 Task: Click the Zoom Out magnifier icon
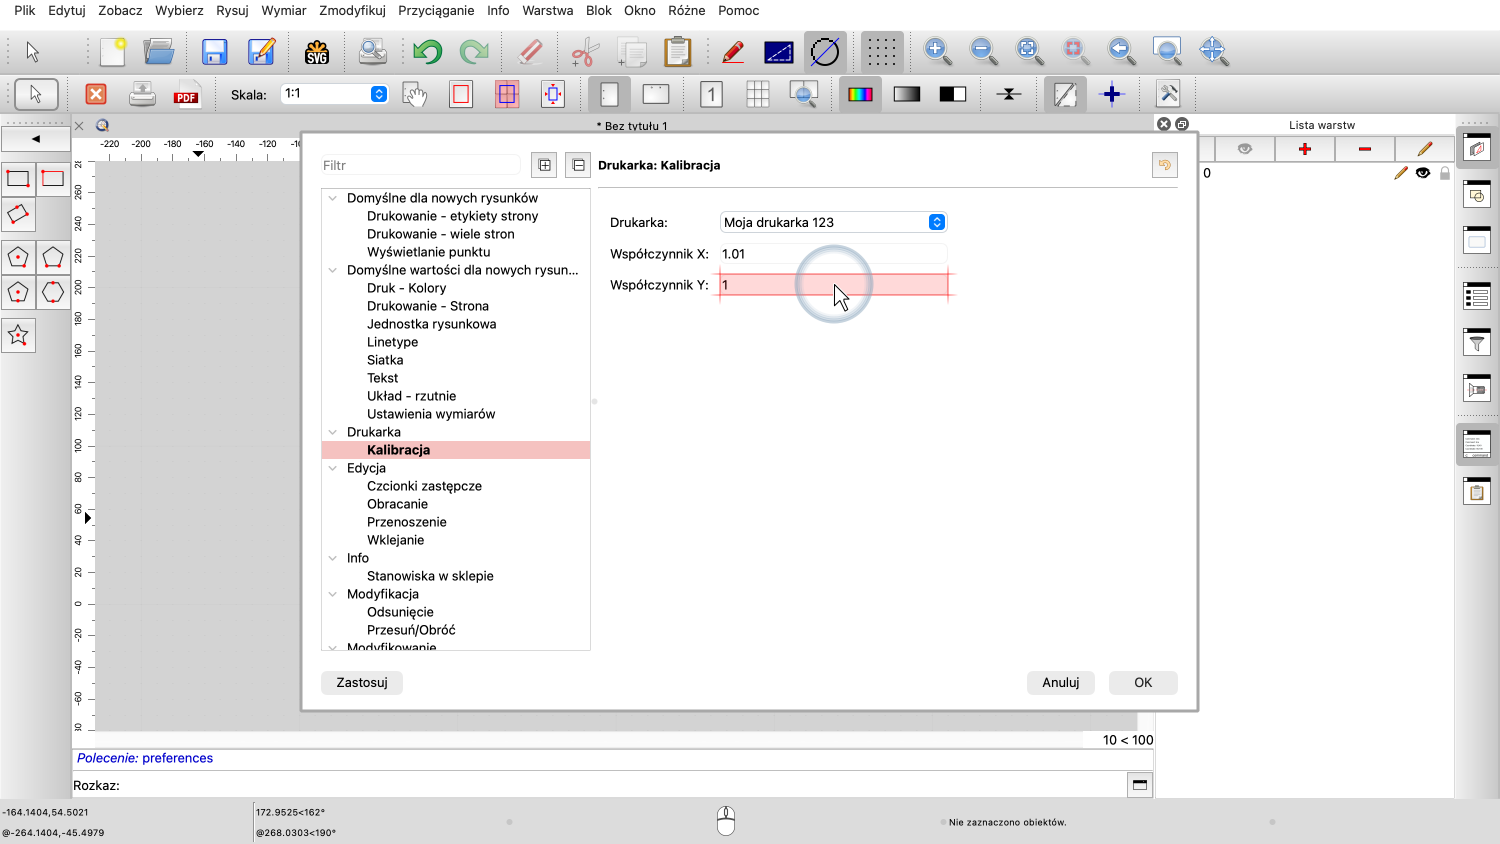click(983, 51)
